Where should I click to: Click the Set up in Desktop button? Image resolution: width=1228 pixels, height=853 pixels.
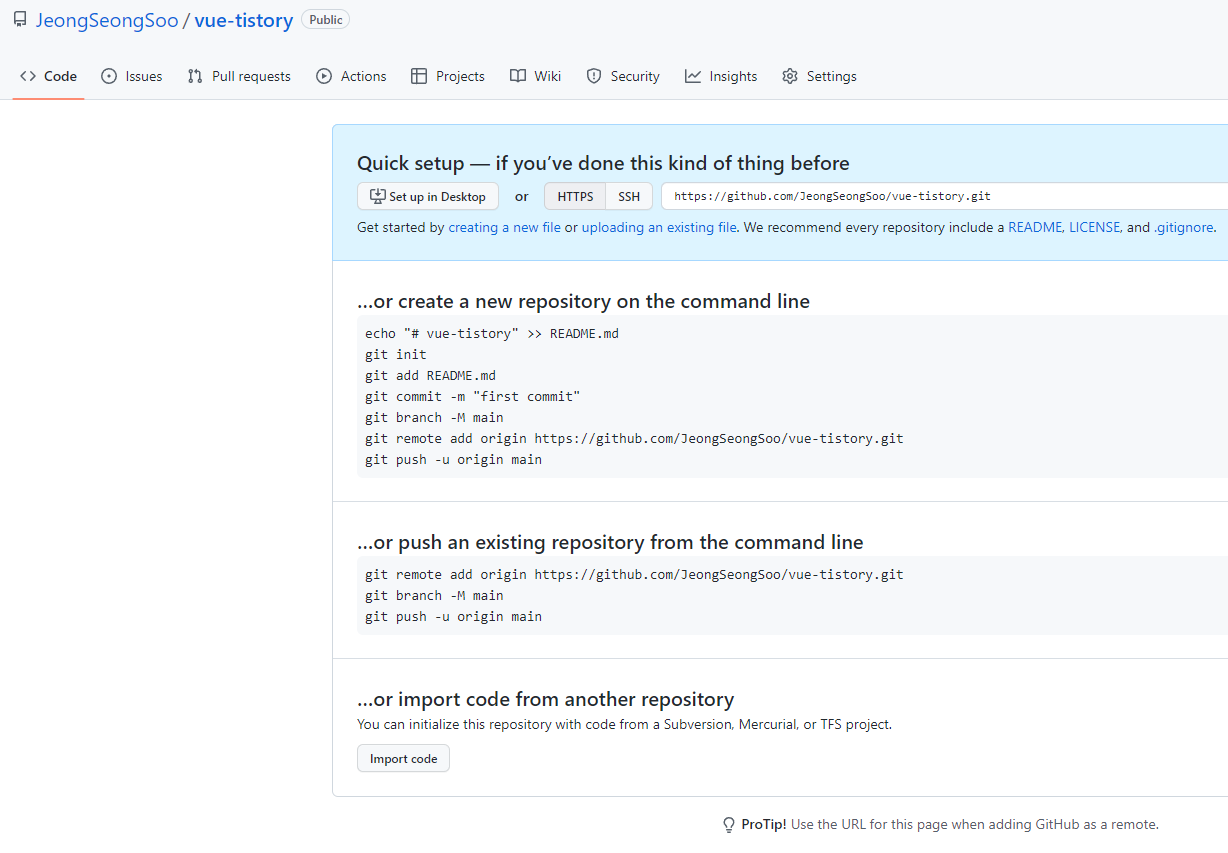[x=428, y=196]
